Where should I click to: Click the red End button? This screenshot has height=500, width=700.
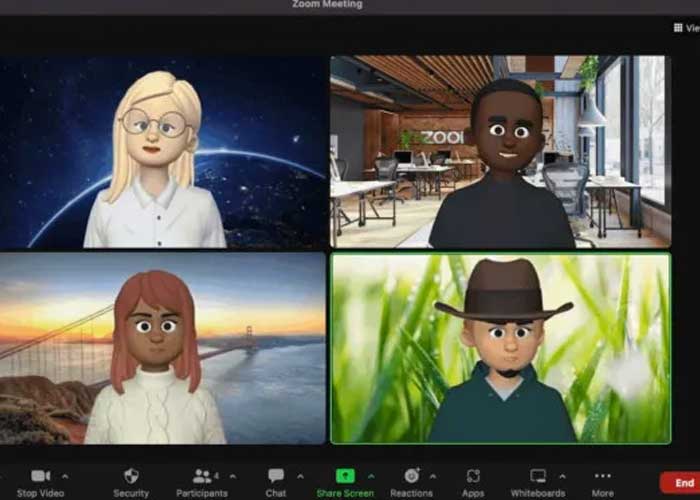point(684,483)
